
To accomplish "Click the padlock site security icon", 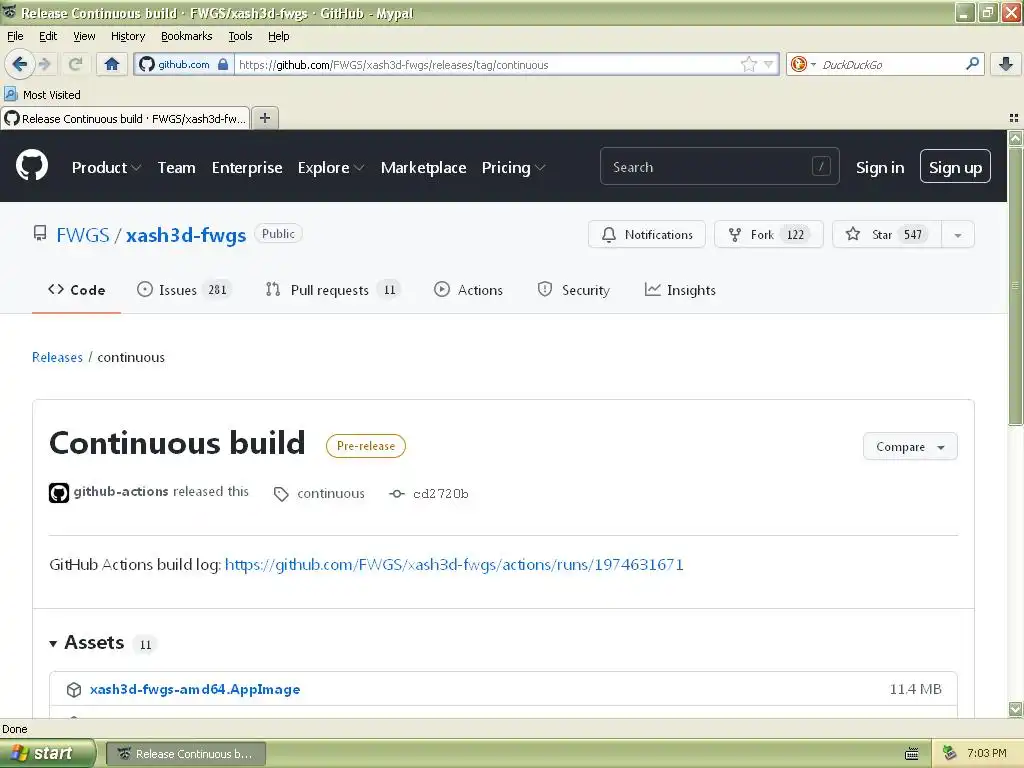I will (223, 64).
